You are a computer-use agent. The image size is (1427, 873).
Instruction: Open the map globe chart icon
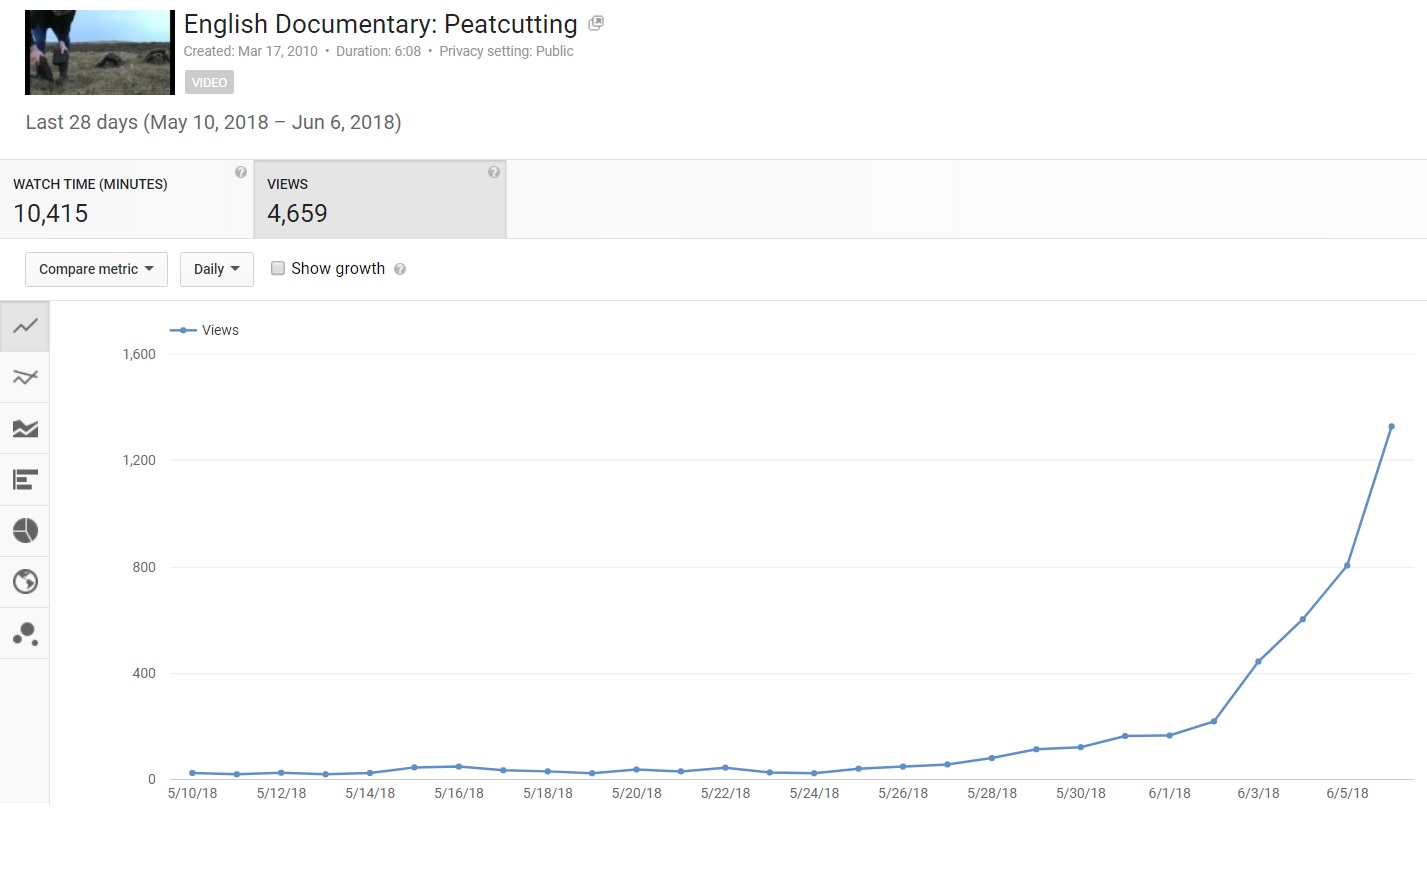pos(25,582)
